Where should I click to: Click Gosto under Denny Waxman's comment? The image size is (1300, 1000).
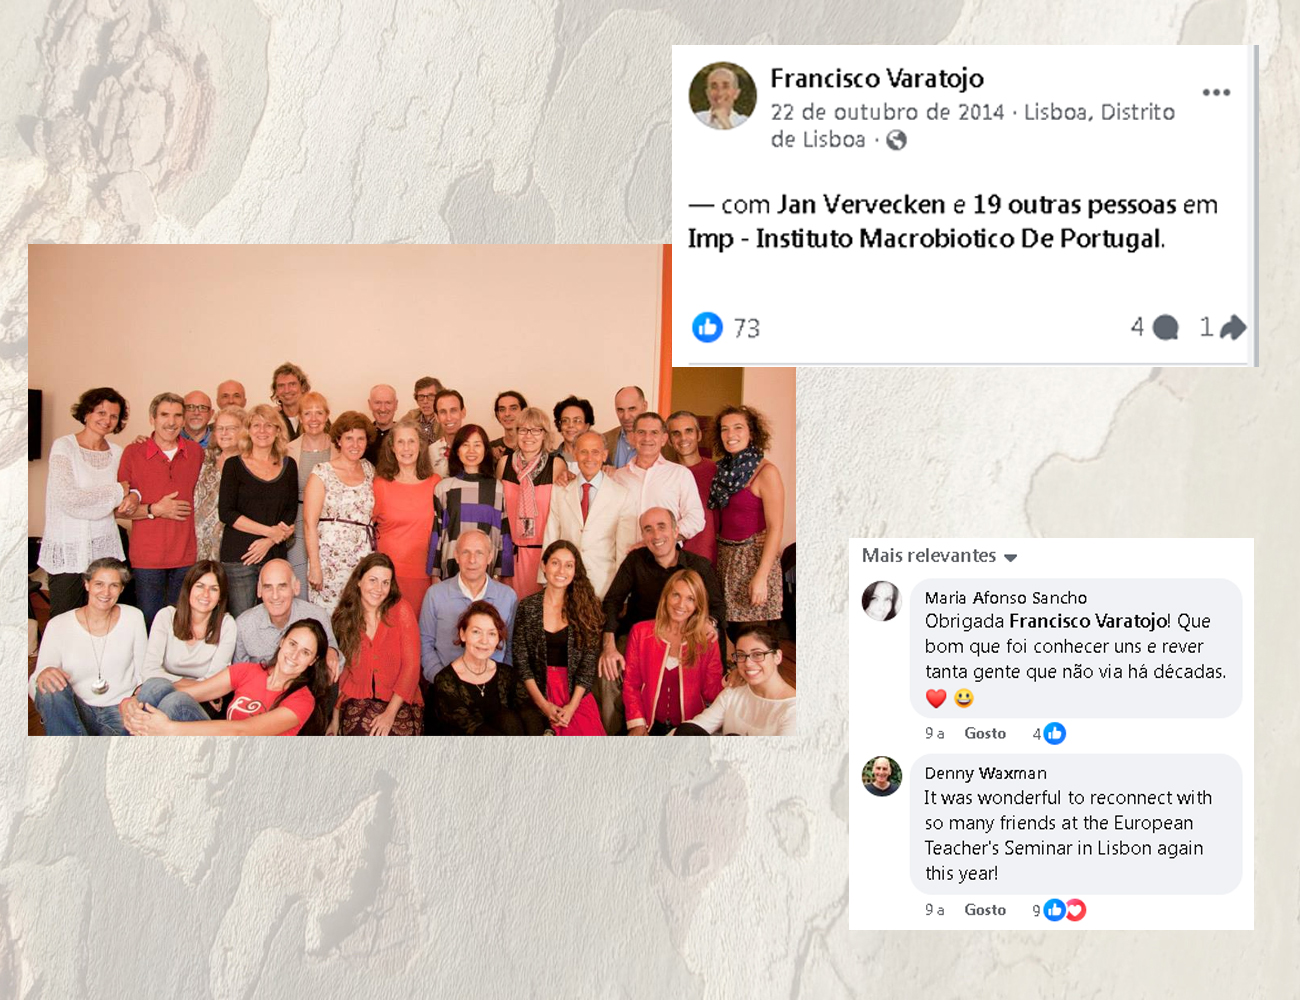pyautogui.click(x=985, y=910)
